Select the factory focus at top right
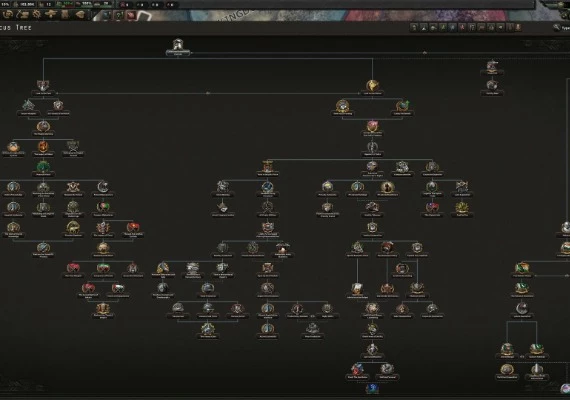Screen dimensions: 570x400 pyautogui.click(x=492, y=66)
